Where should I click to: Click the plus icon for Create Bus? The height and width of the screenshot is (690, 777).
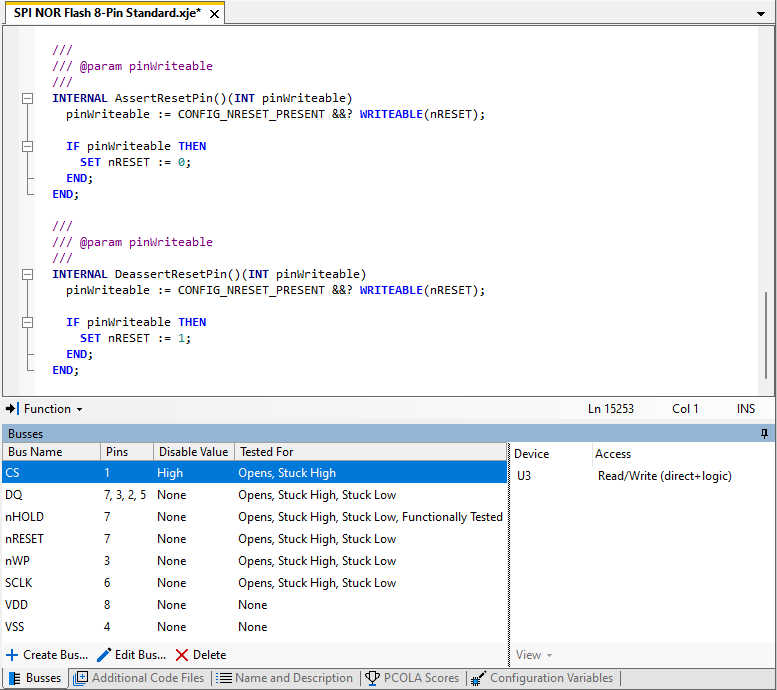(12, 655)
